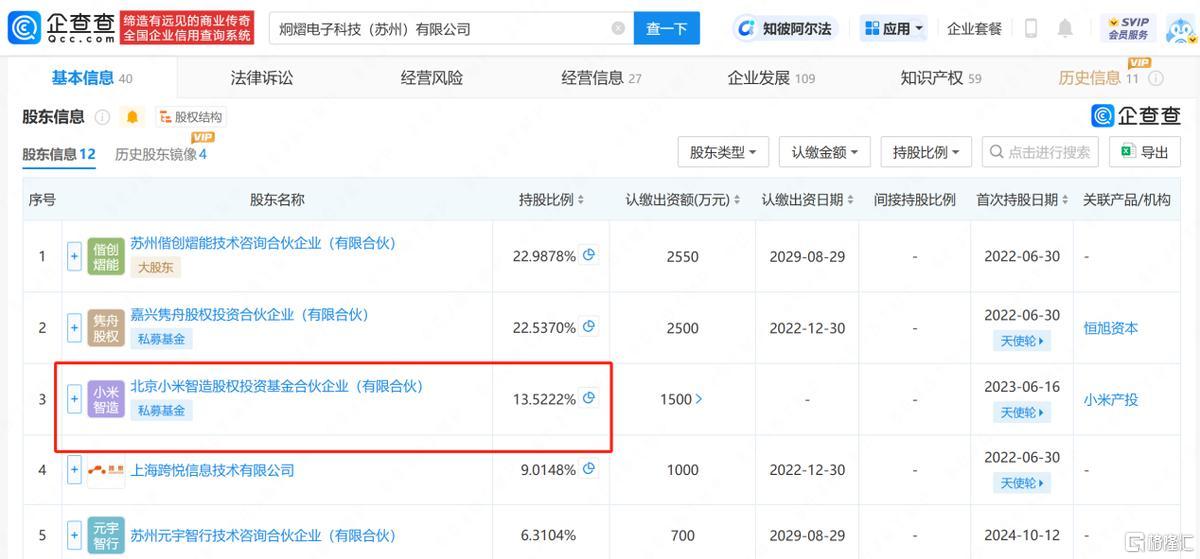This screenshot has width=1200, height=559.
Task: Click the mobile phone icon
Action: click(x=1031, y=29)
